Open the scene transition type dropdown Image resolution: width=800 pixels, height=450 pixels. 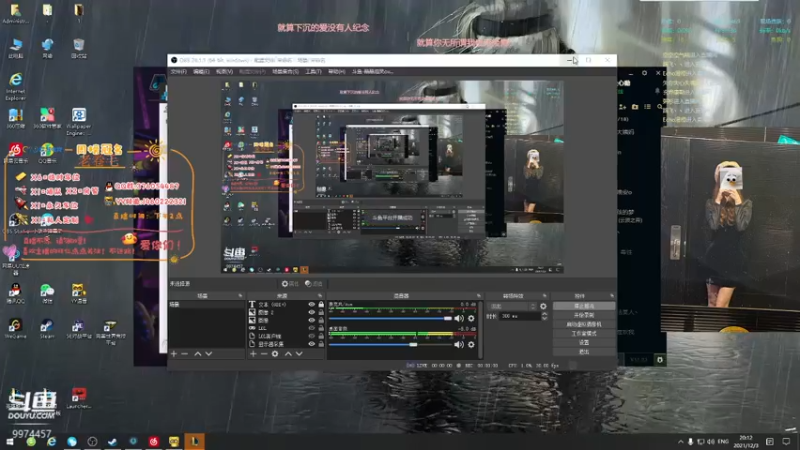click(512, 306)
